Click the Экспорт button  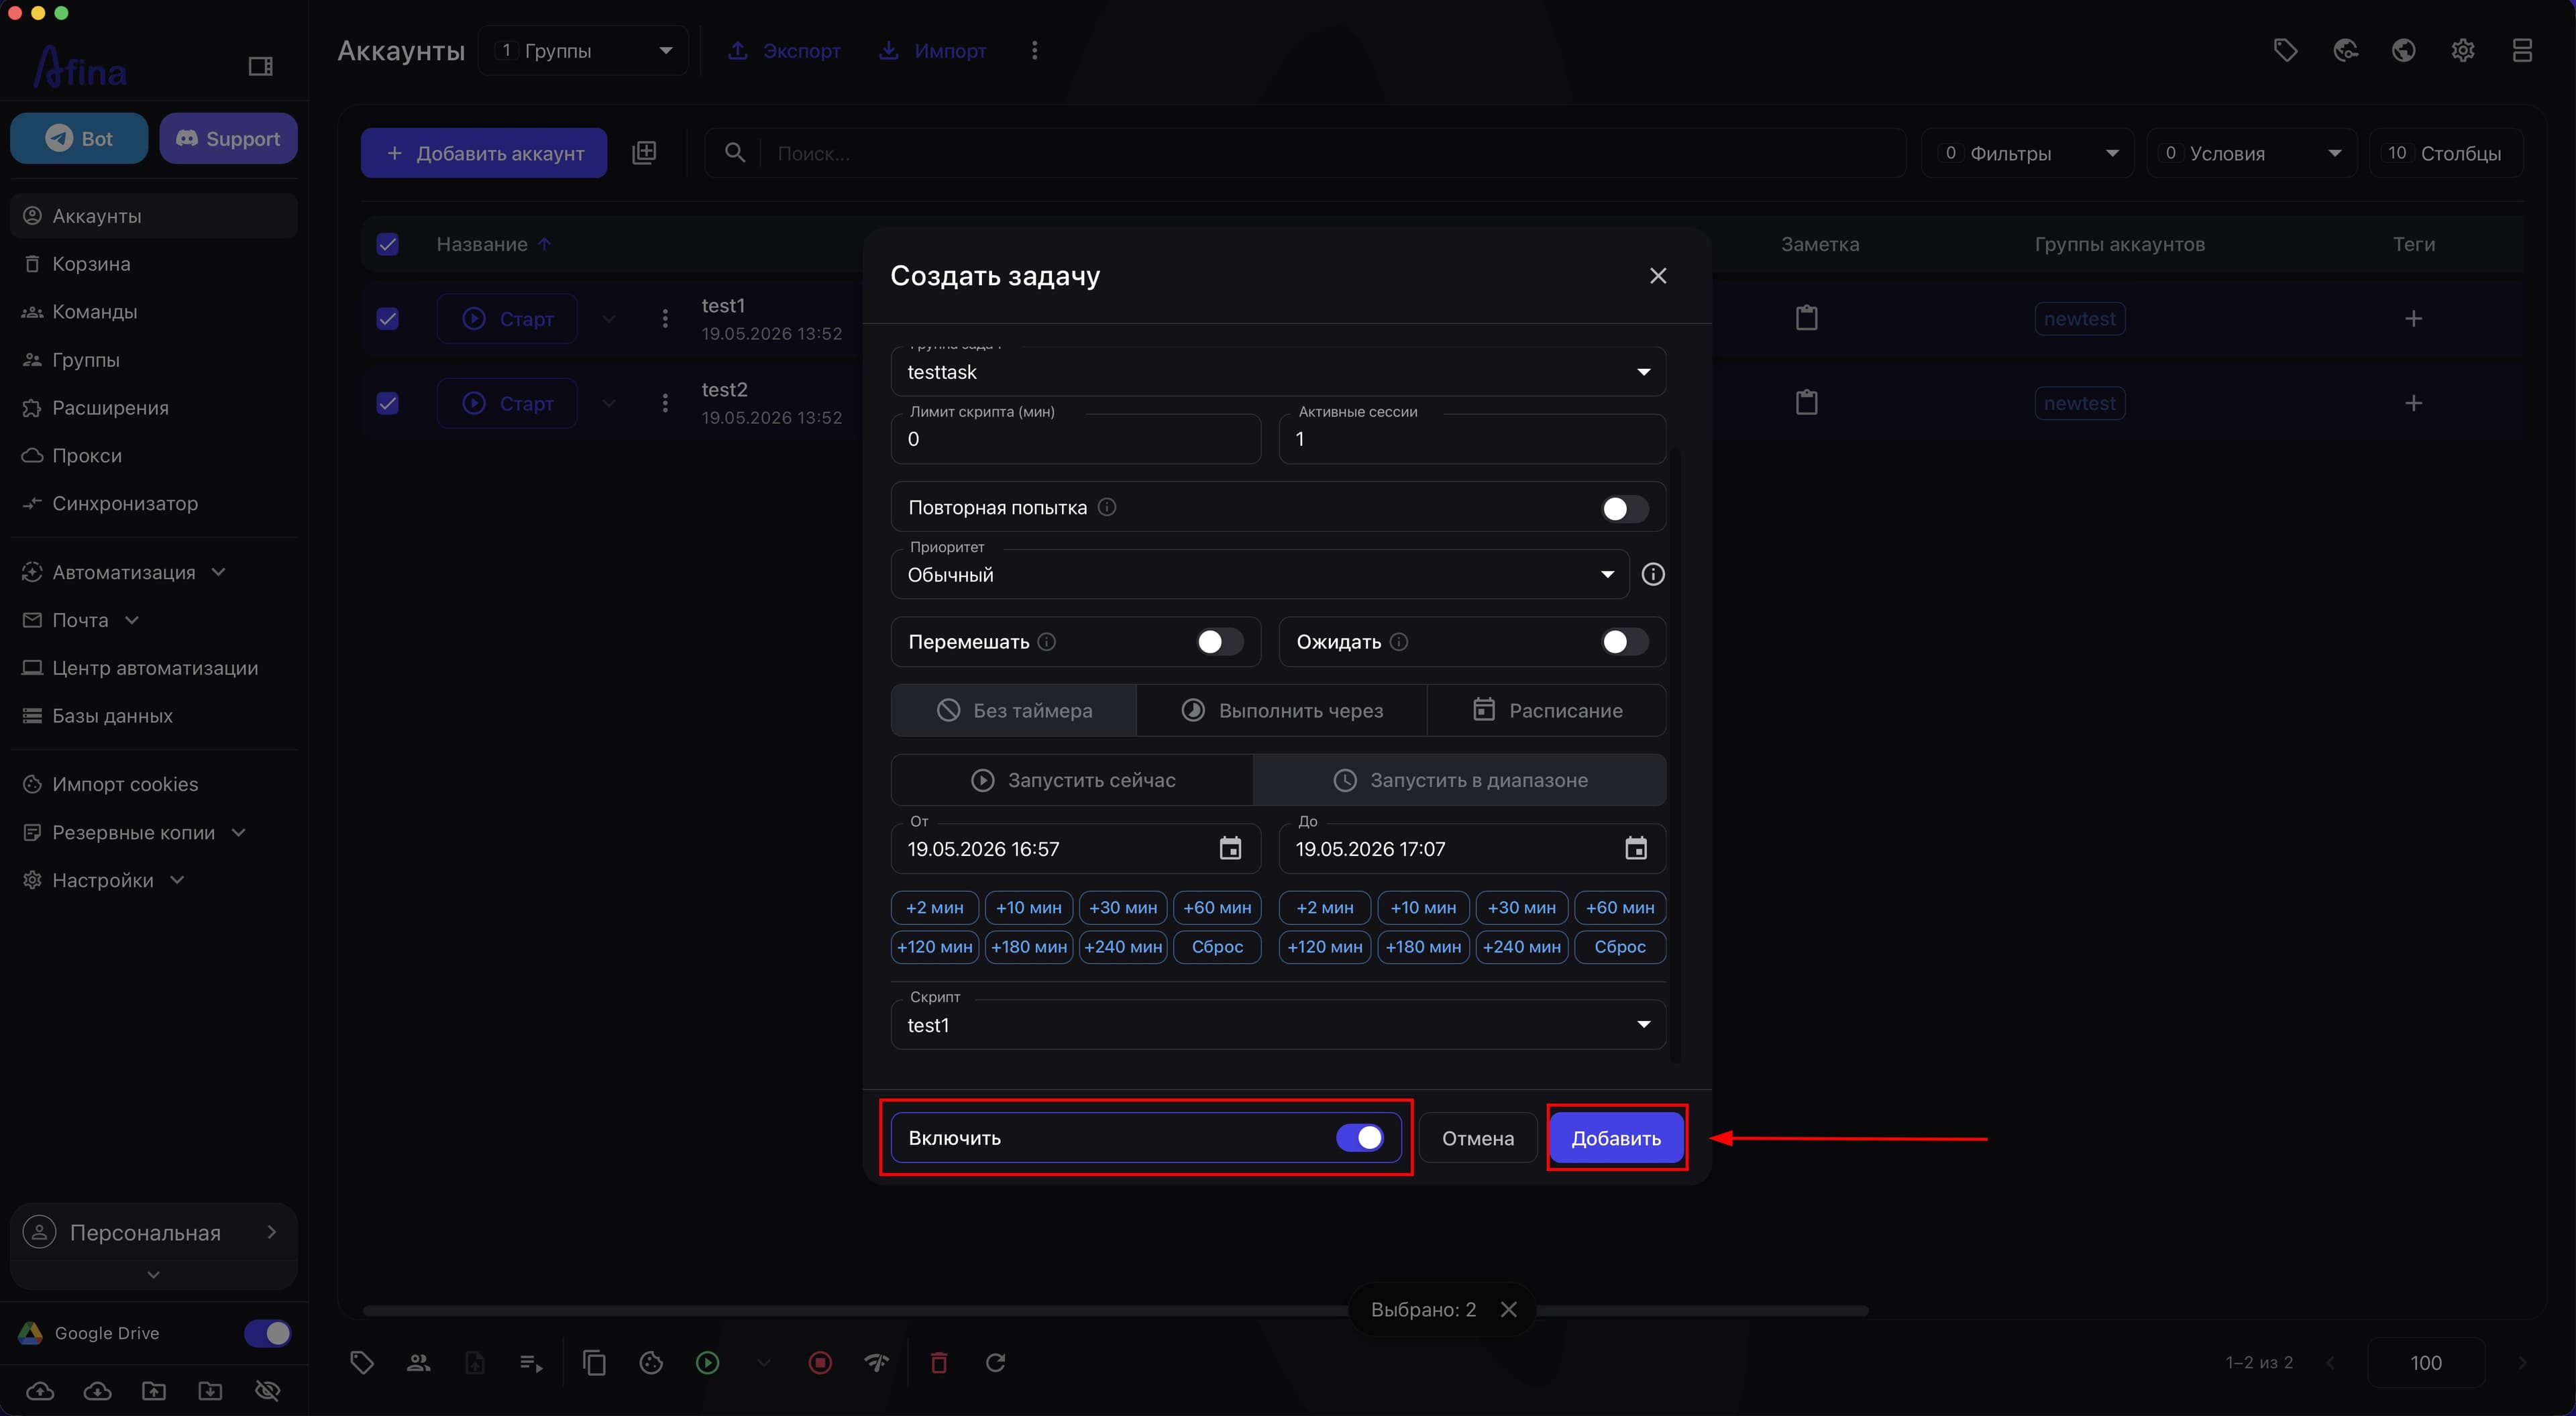tap(784, 50)
